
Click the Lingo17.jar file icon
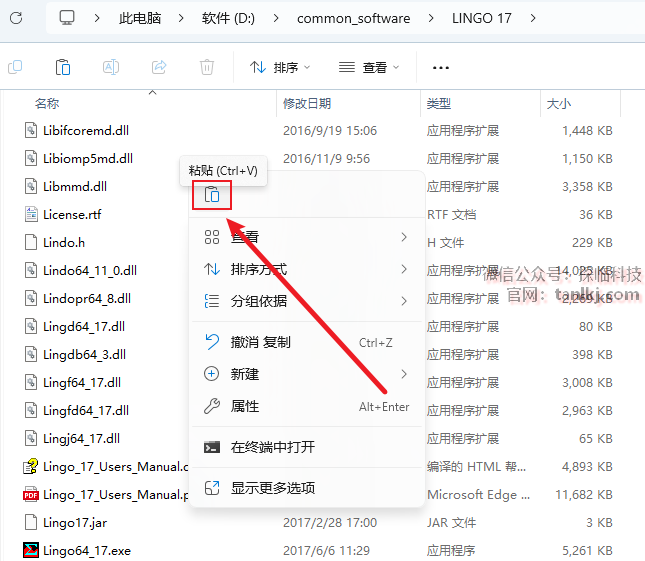(31, 522)
